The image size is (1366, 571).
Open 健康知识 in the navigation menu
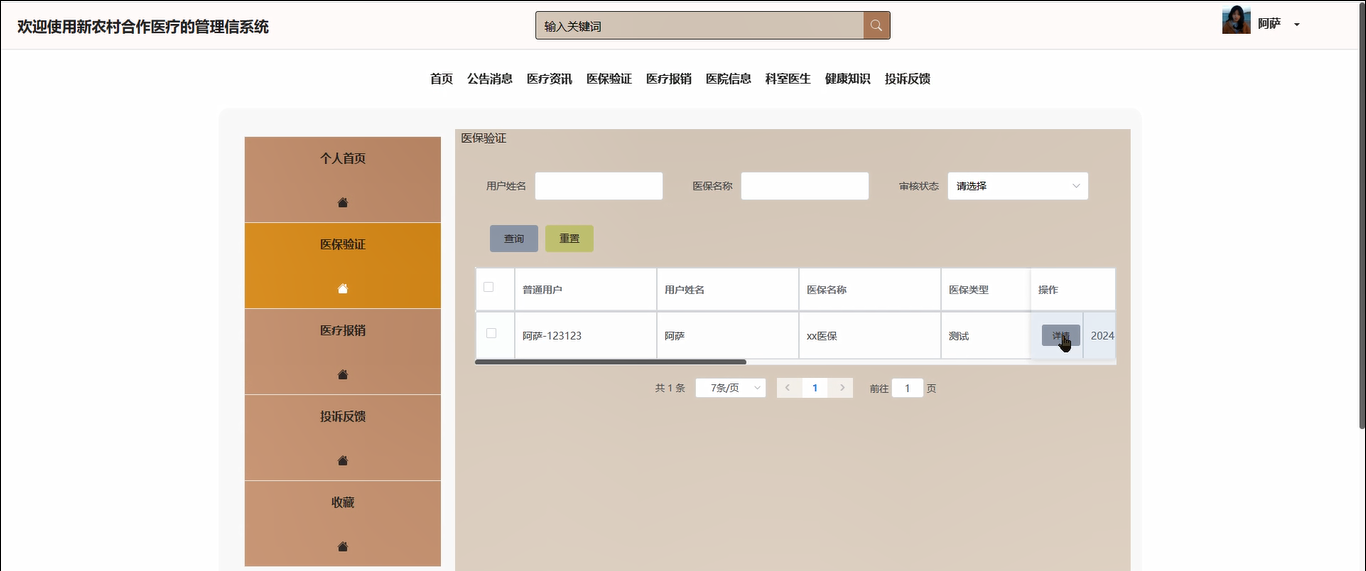848,79
